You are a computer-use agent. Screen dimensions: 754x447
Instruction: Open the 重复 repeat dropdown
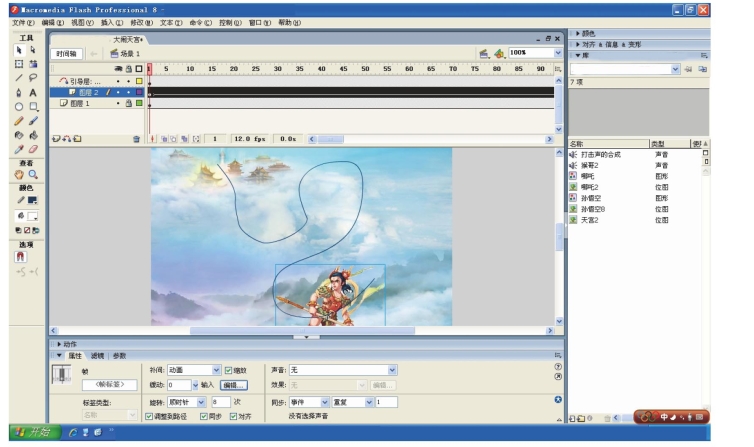coord(369,402)
